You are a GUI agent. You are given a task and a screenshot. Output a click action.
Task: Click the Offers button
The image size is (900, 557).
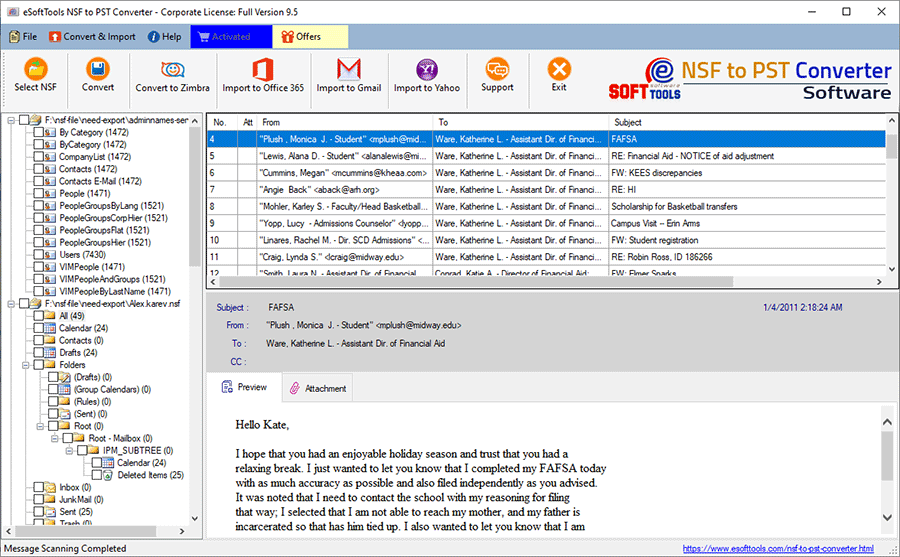click(x=300, y=37)
